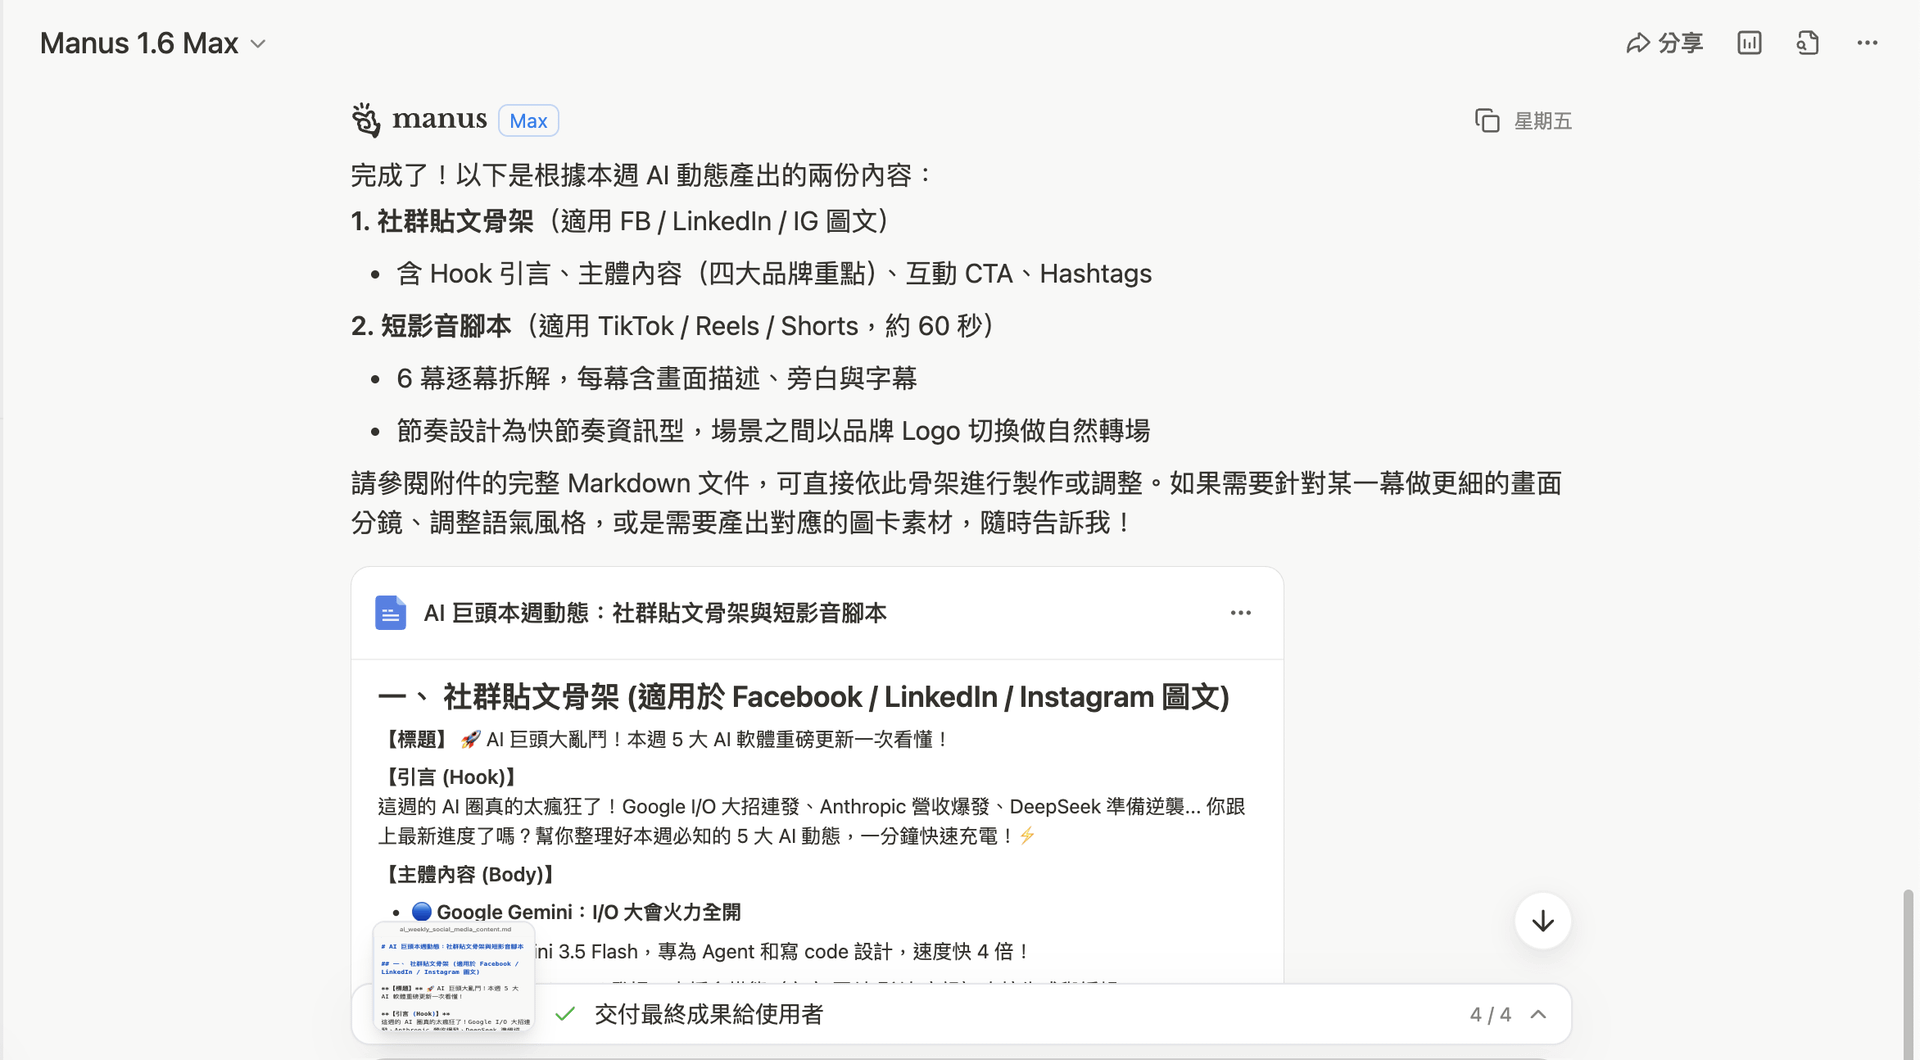
Task: Open the top-right more options menu
Action: coord(1867,43)
